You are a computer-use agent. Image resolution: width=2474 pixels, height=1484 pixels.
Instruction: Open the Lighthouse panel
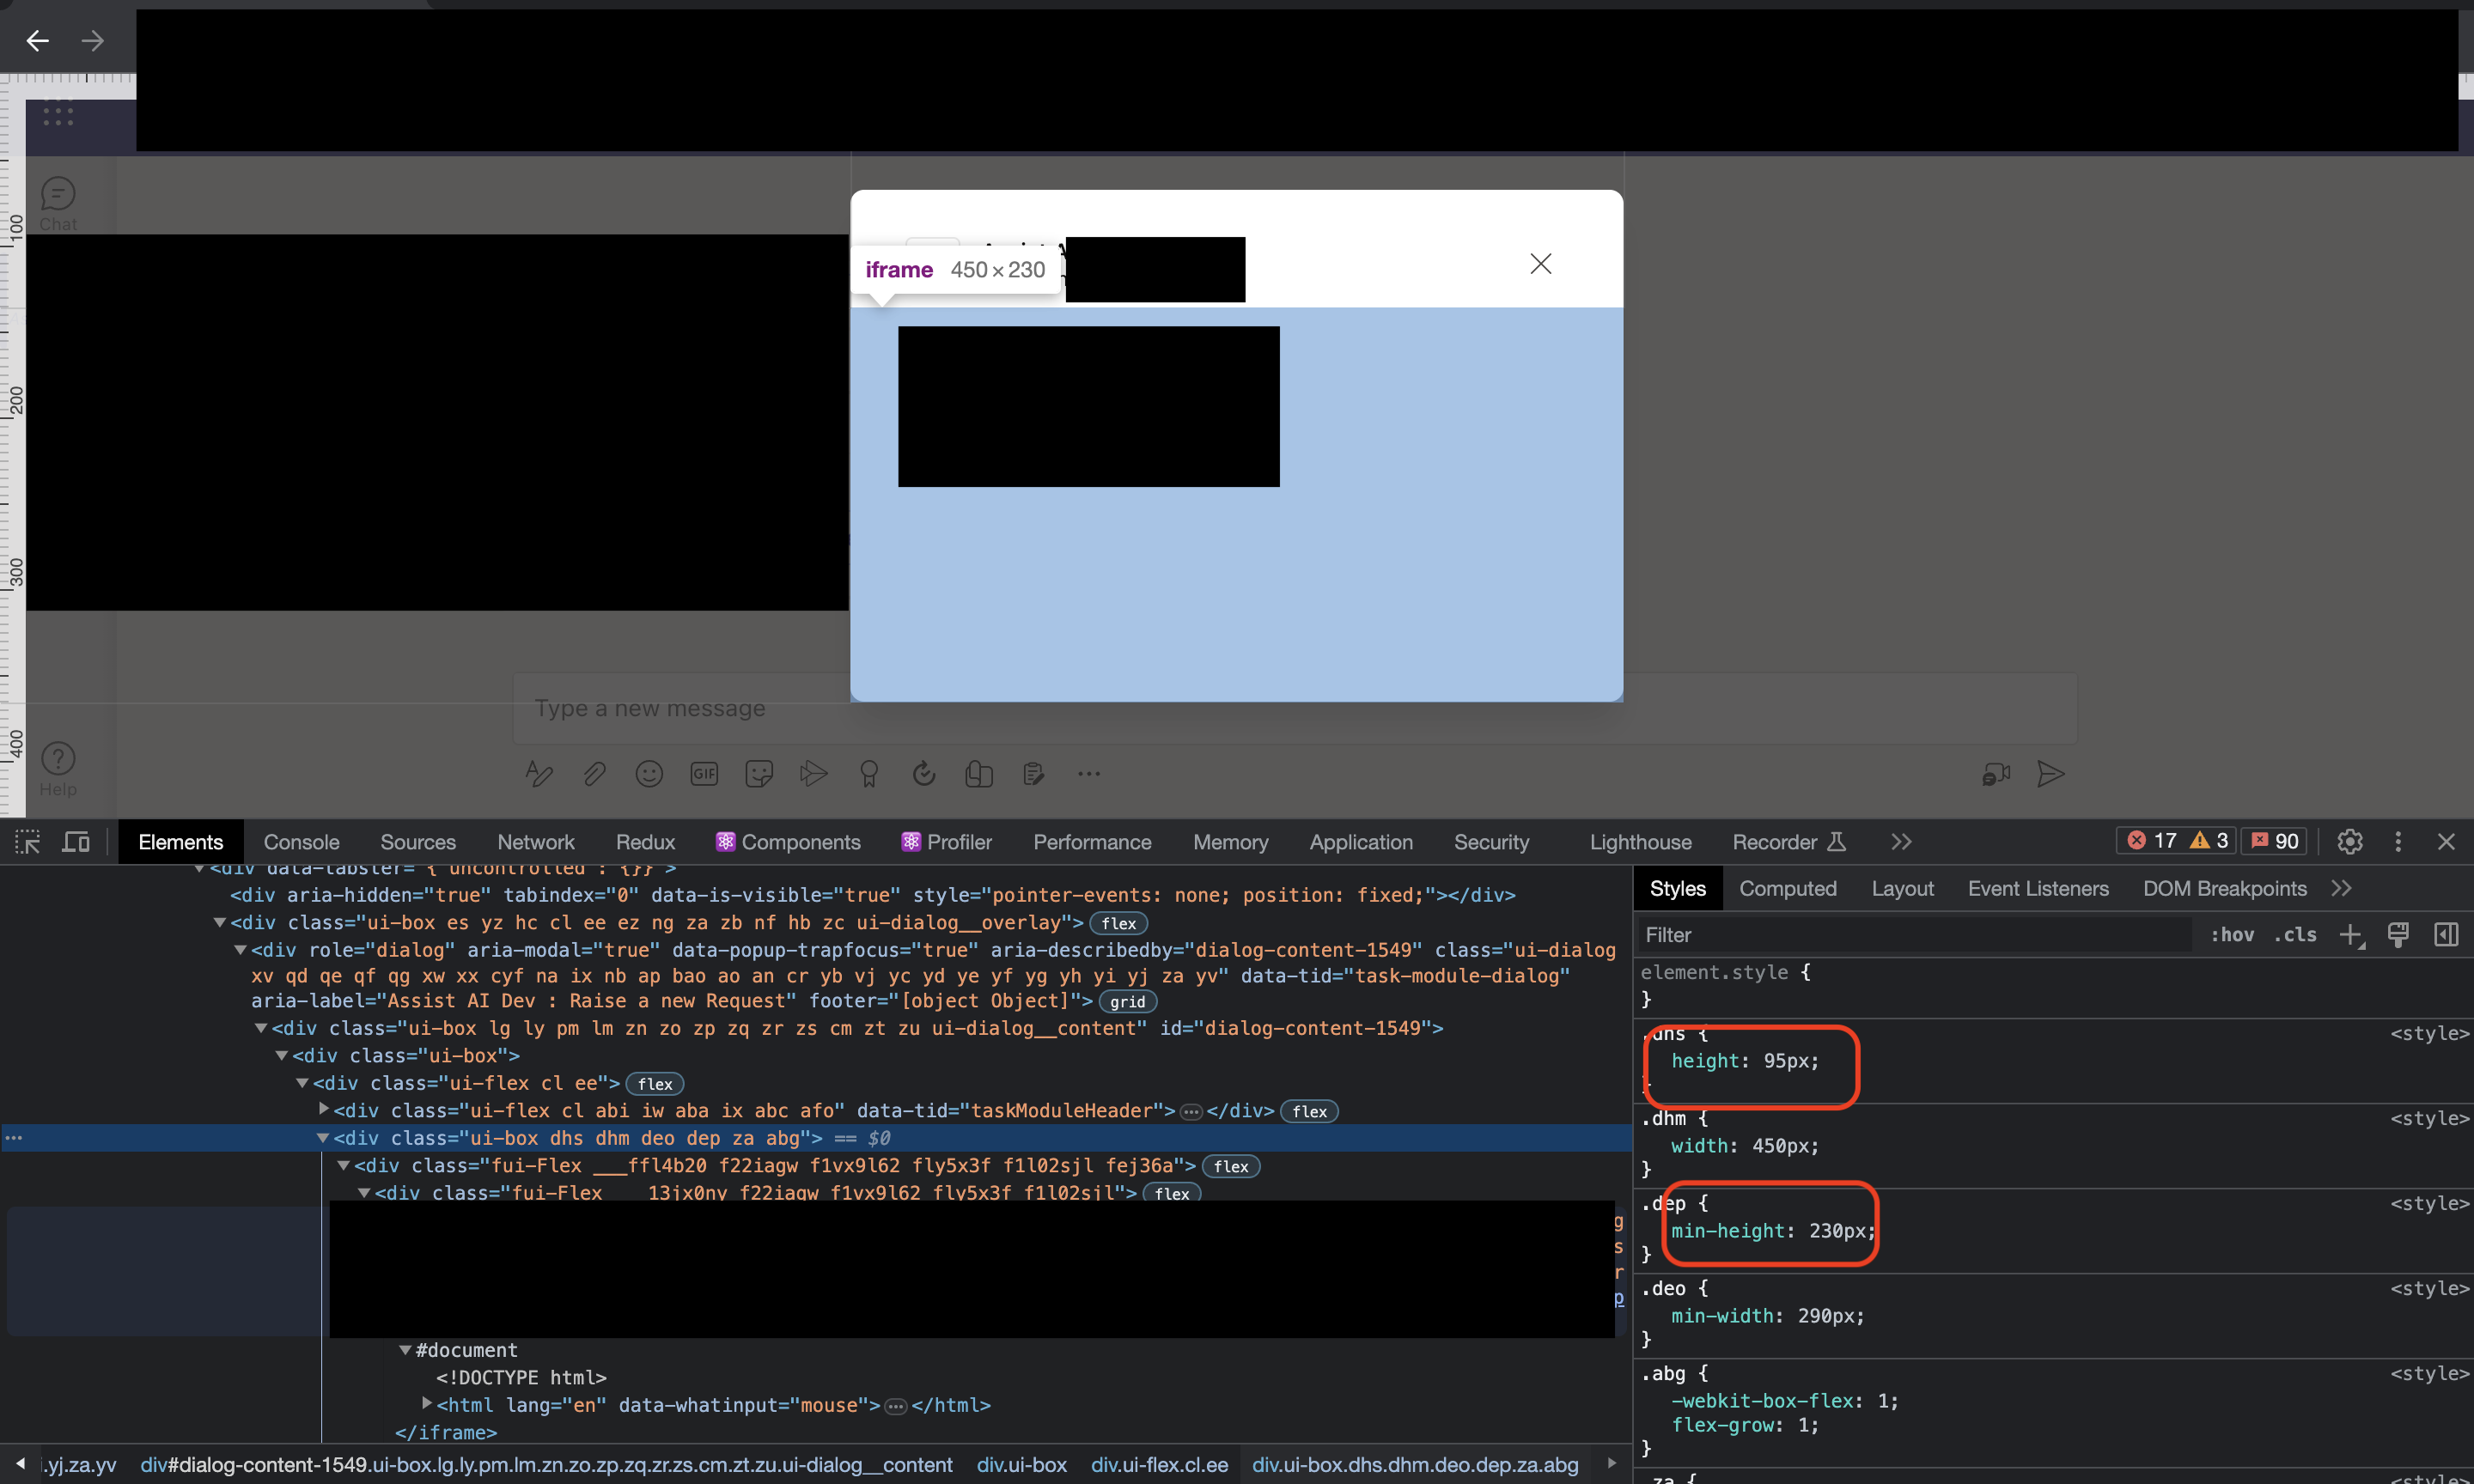[x=1638, y=841]
